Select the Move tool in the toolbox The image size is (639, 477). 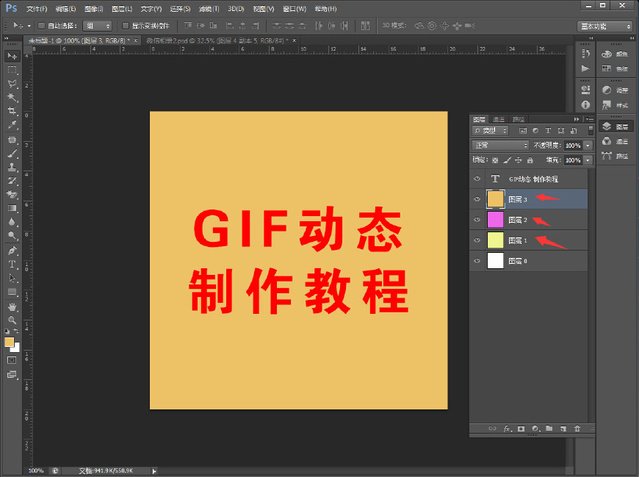[12, 56]
